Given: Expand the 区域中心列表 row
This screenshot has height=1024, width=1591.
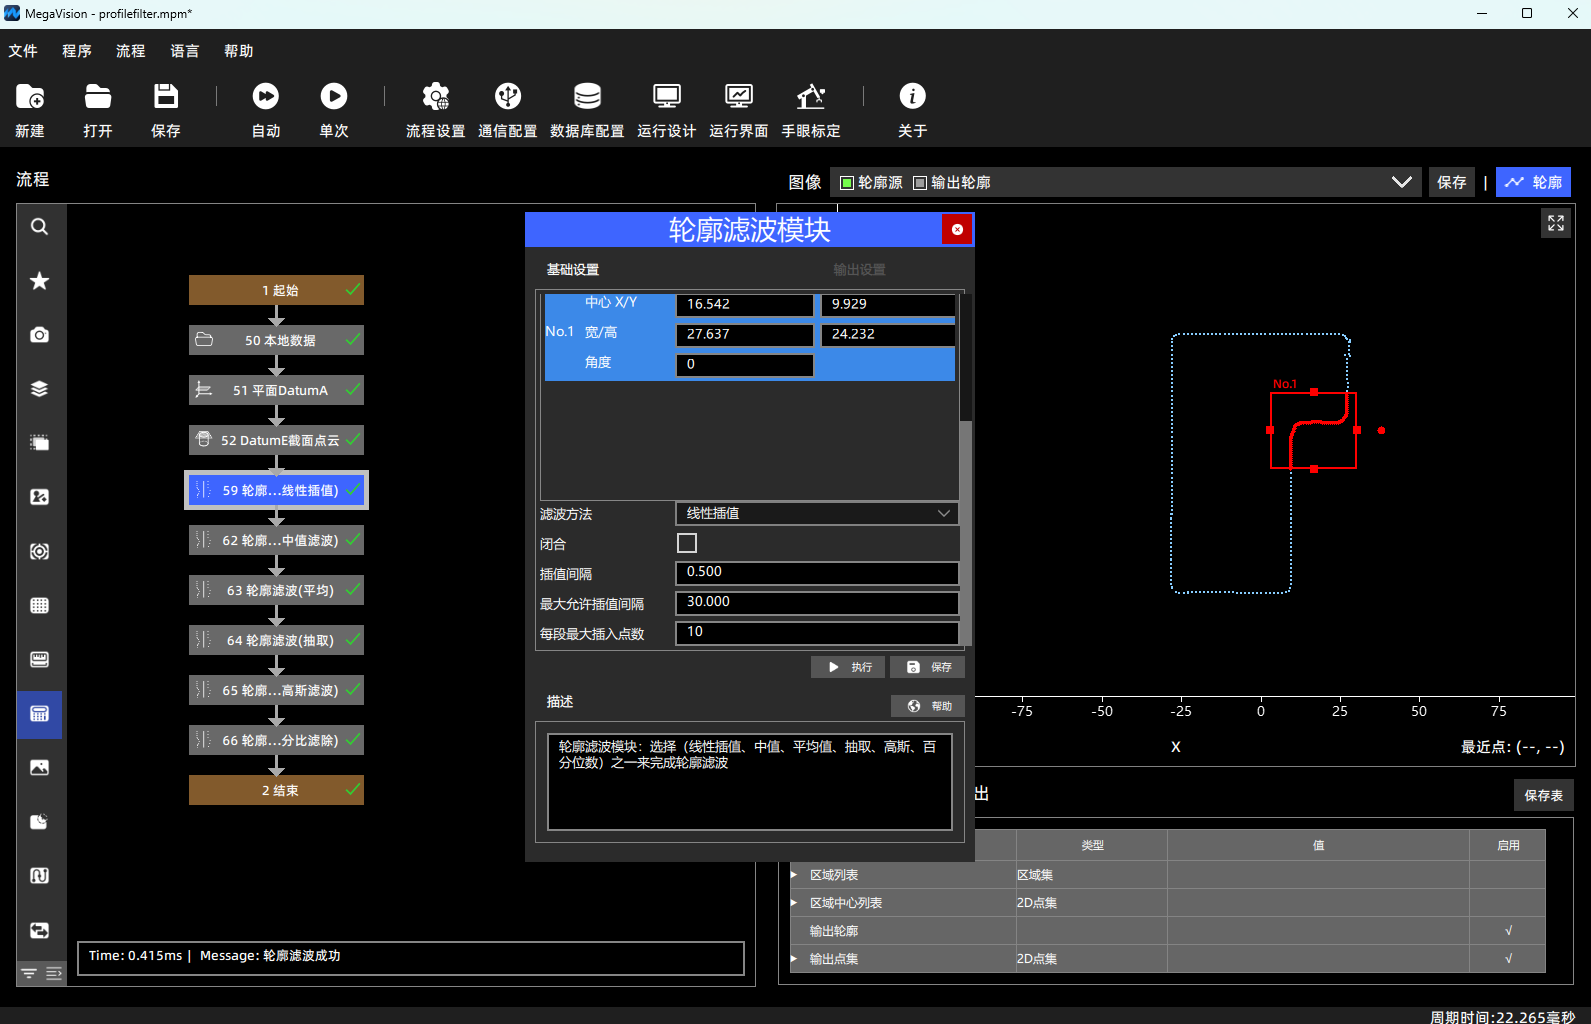Looking at the screenshot, I should (x=794, y=903).
